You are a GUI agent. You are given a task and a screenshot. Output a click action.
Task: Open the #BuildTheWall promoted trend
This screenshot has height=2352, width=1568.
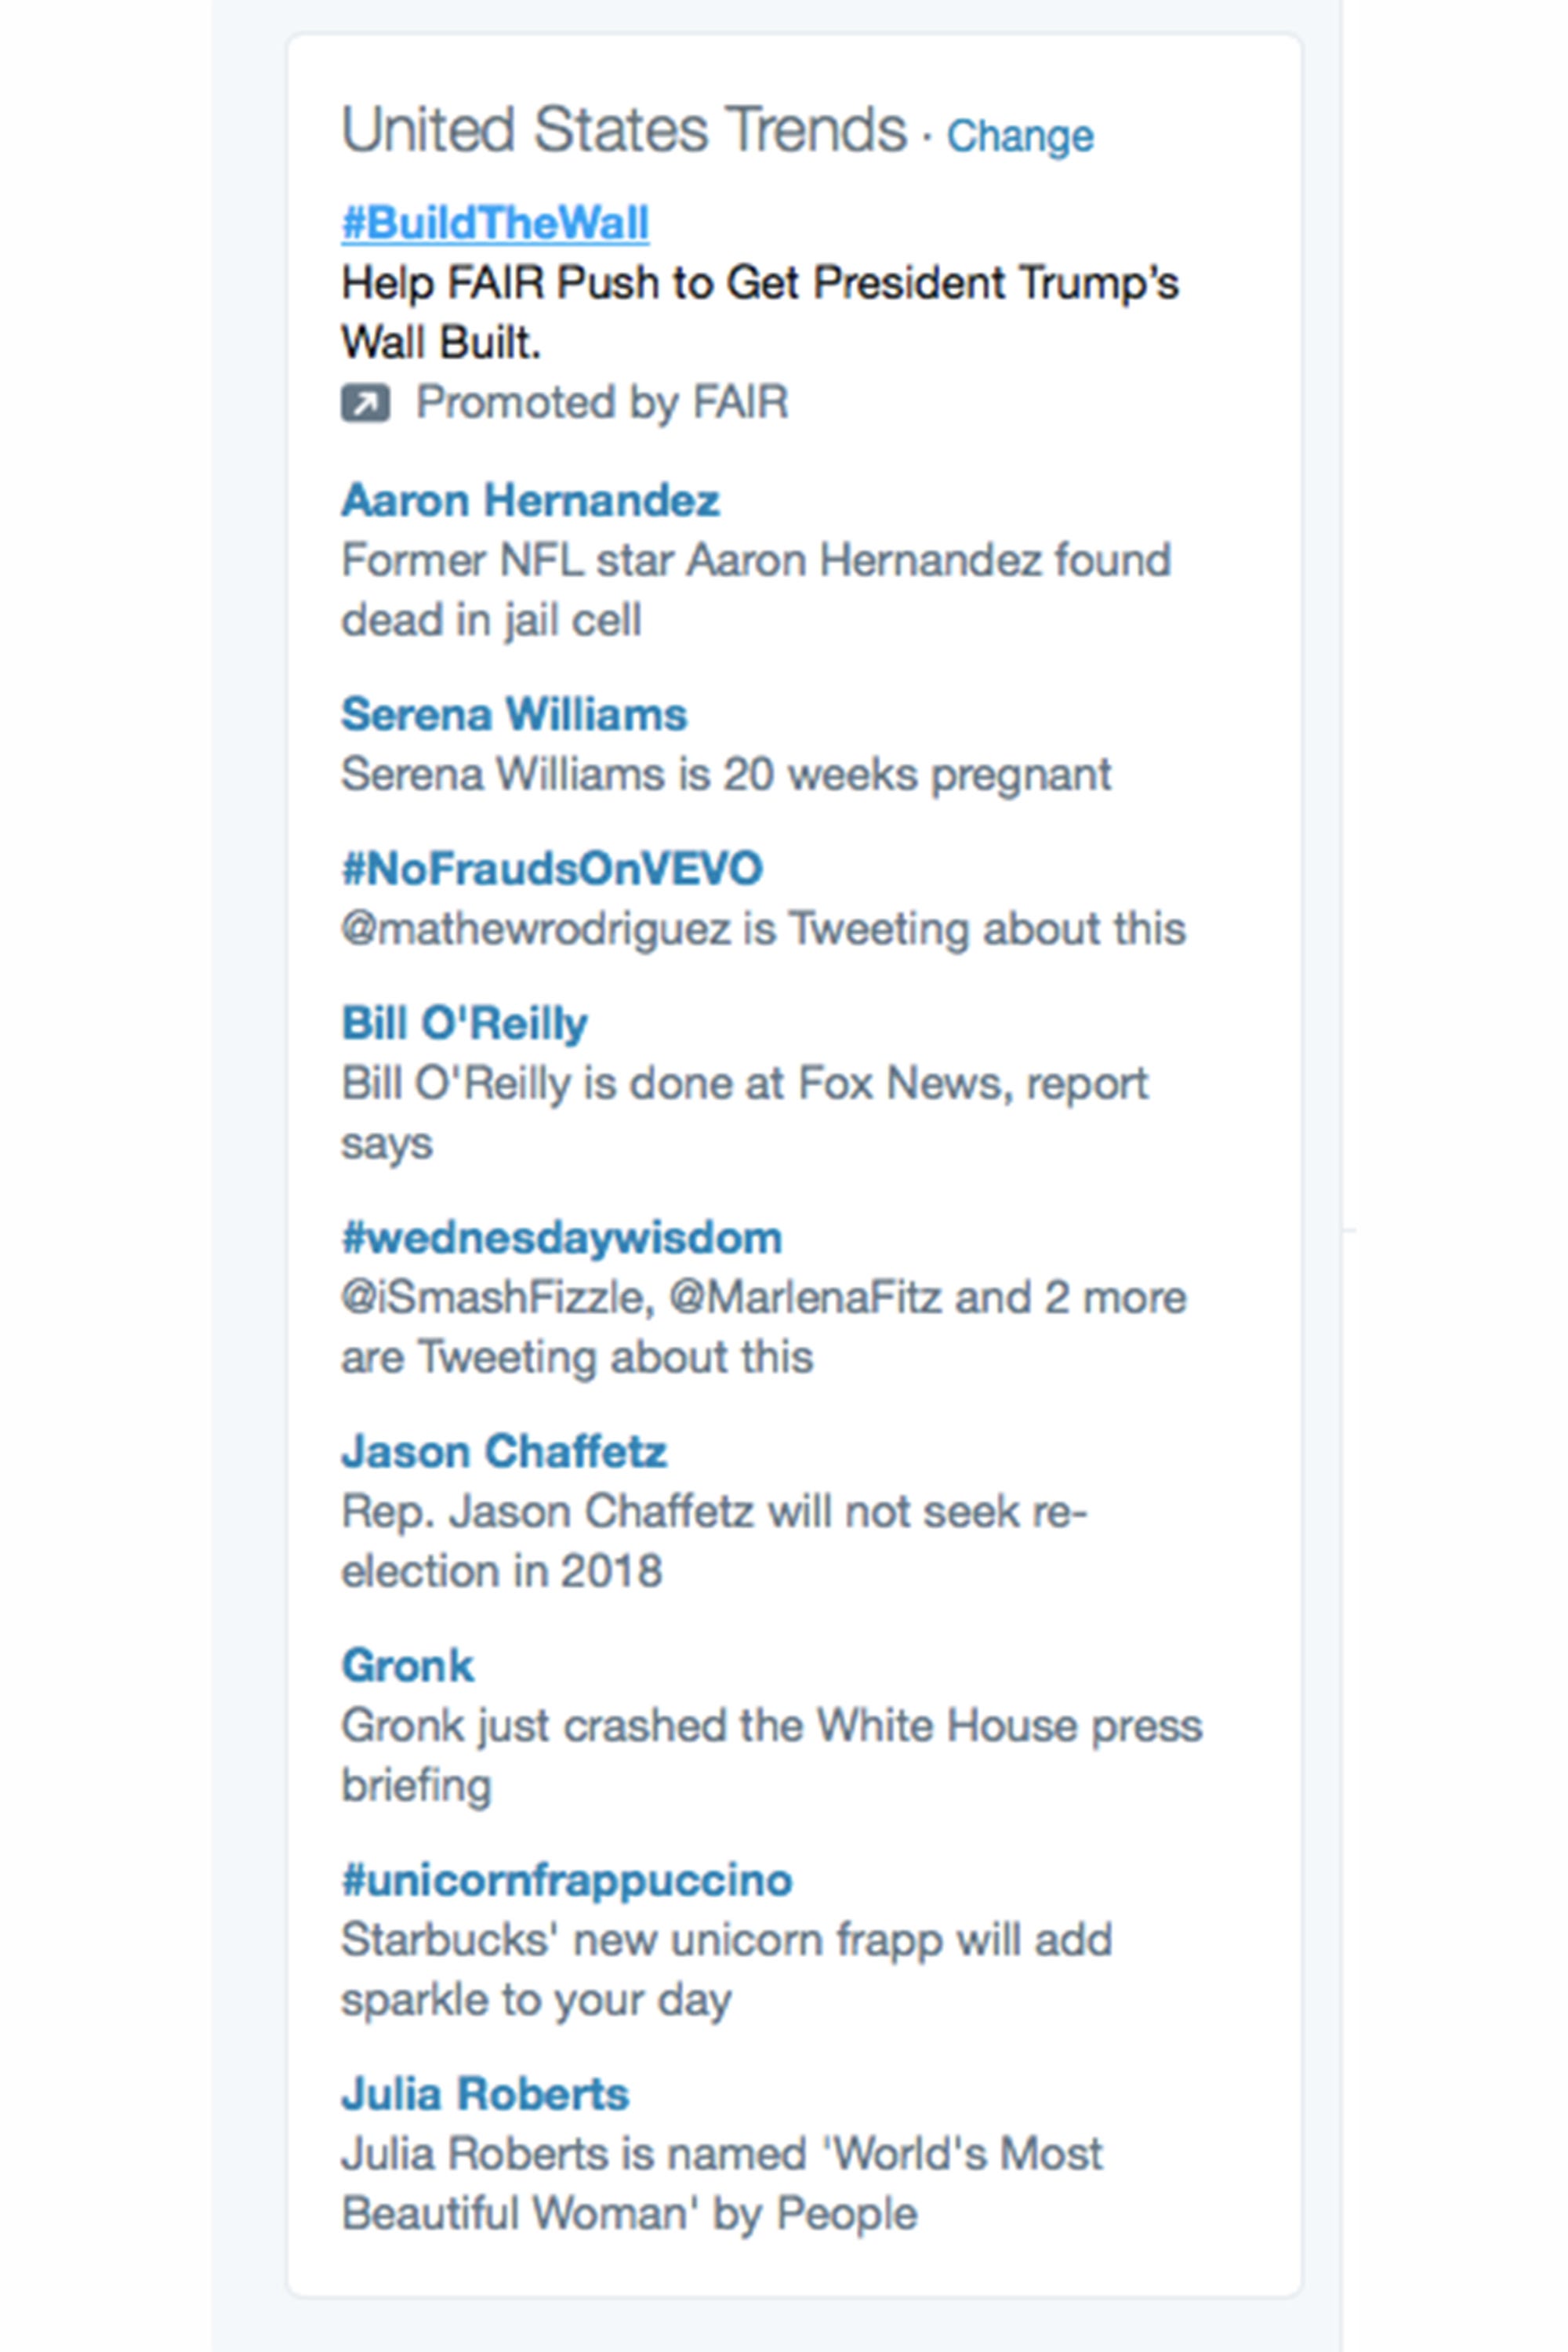tap(495, 223)
